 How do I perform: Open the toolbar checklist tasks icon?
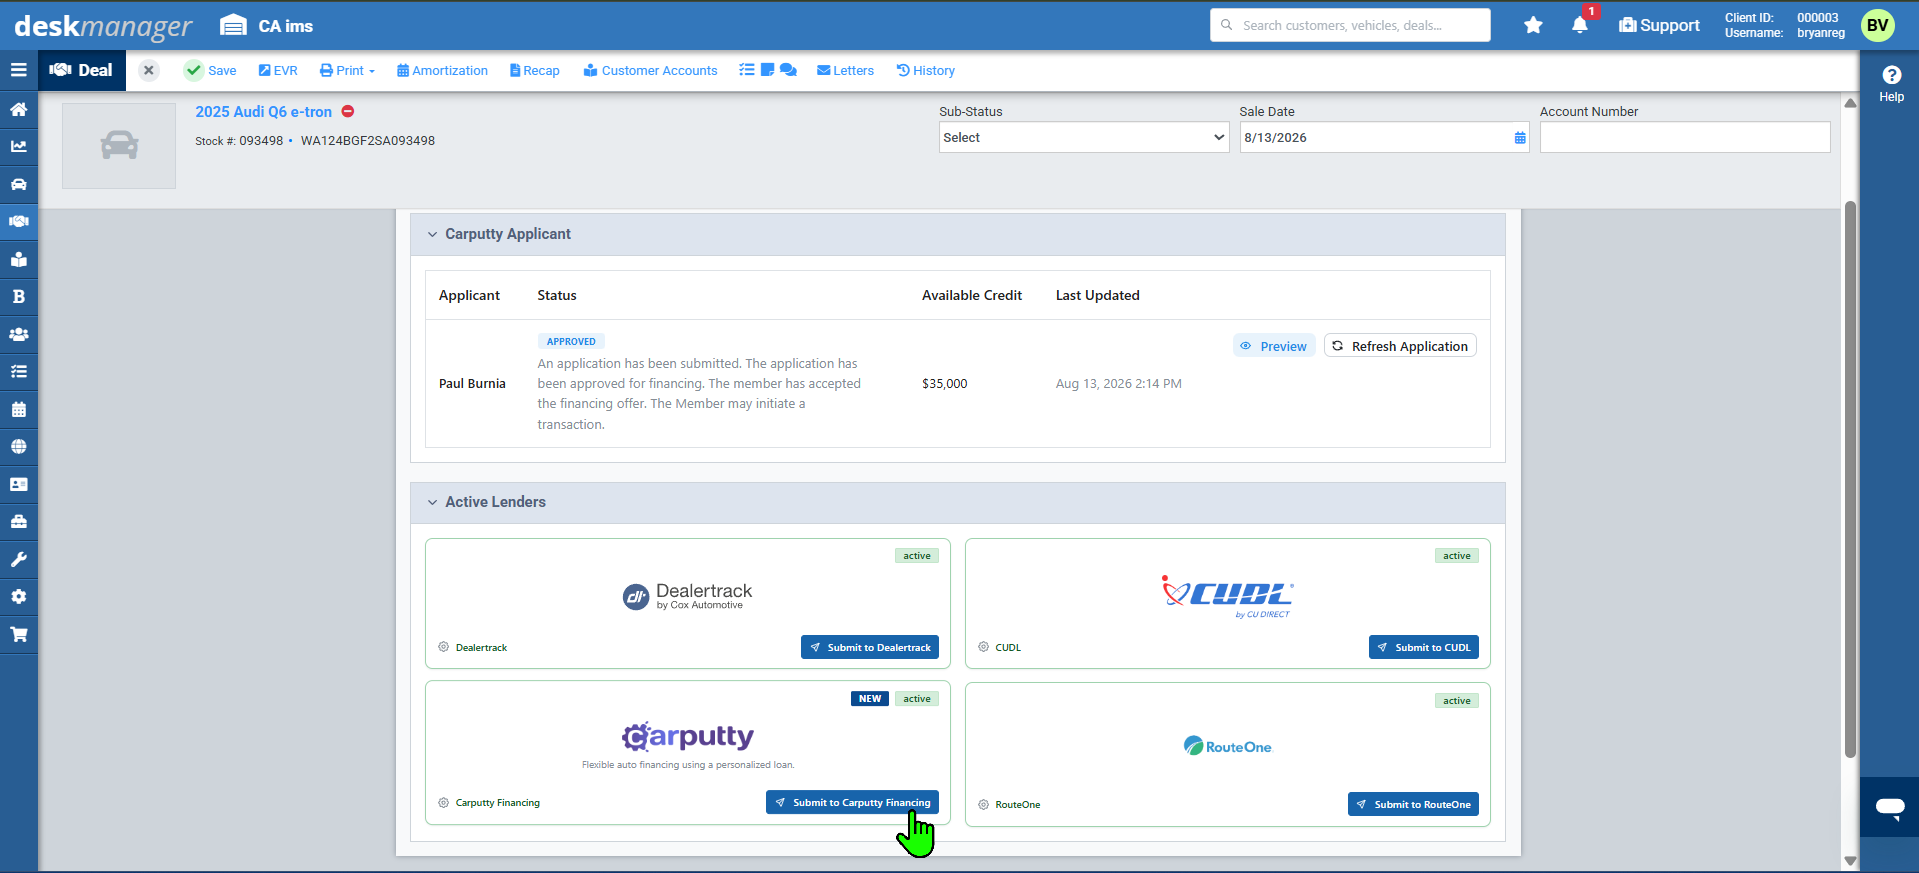coord(747,70)
